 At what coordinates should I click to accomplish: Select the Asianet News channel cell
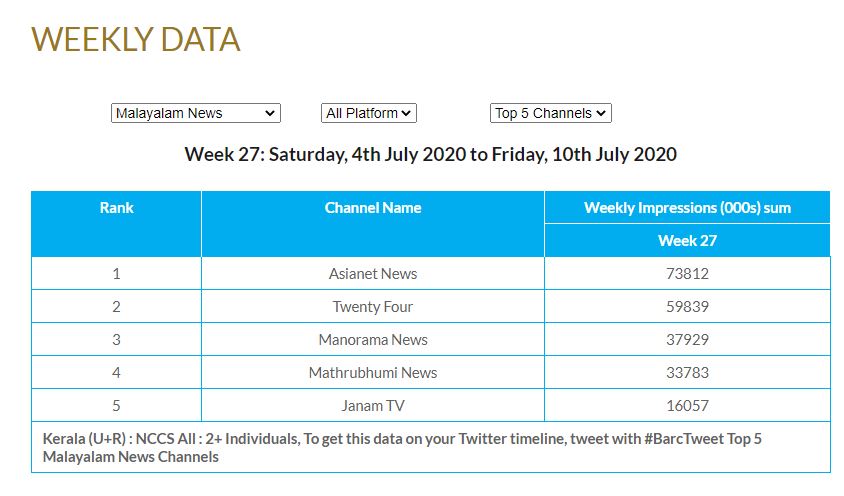tap(372, 274)
